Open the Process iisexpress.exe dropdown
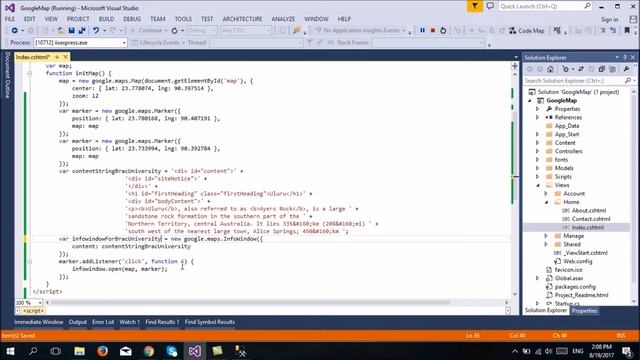Image resolution: width=640 pixels, height=360 pixels. (124, 42)
